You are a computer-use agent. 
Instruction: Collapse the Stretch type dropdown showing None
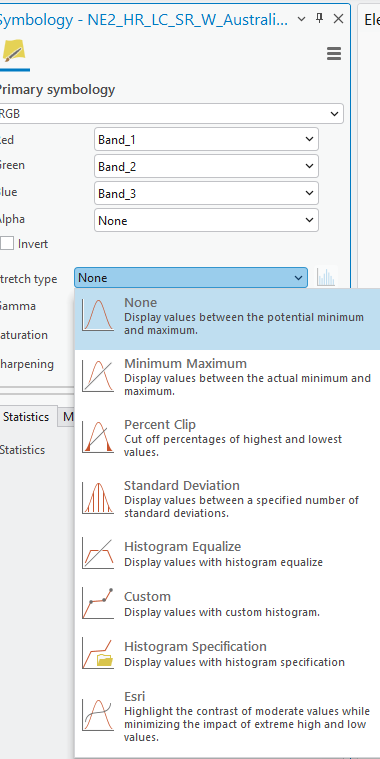[x=191, y=278]
